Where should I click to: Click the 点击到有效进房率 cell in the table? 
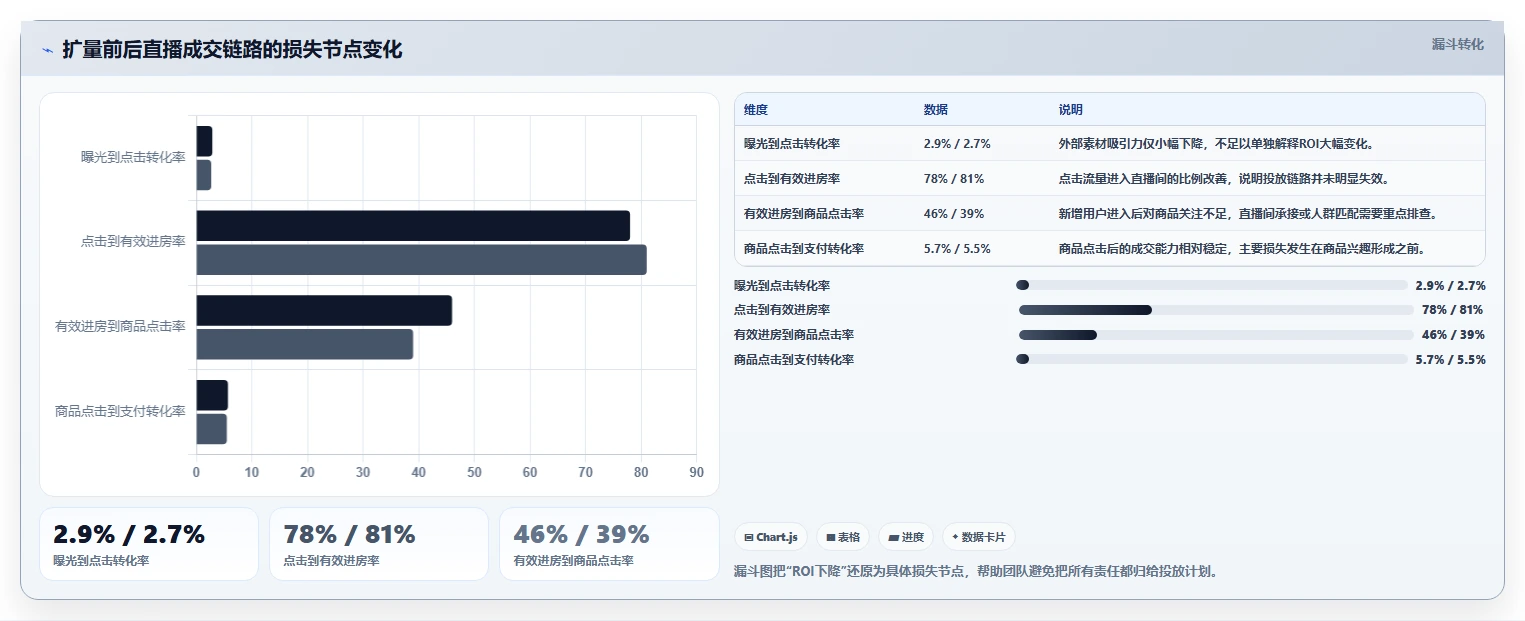[792, 179]
